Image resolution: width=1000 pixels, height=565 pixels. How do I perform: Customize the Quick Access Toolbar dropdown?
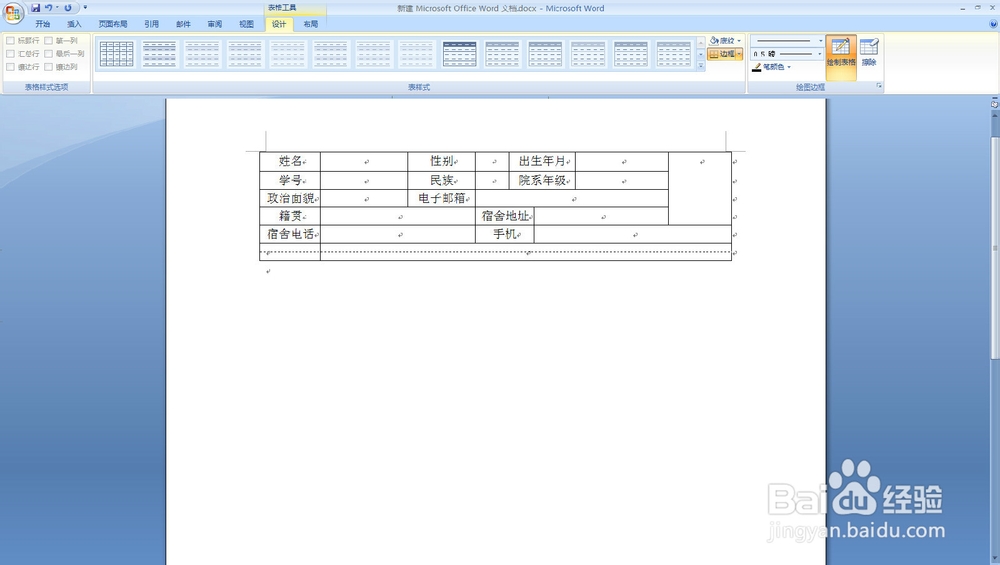(x=85, y=8)
